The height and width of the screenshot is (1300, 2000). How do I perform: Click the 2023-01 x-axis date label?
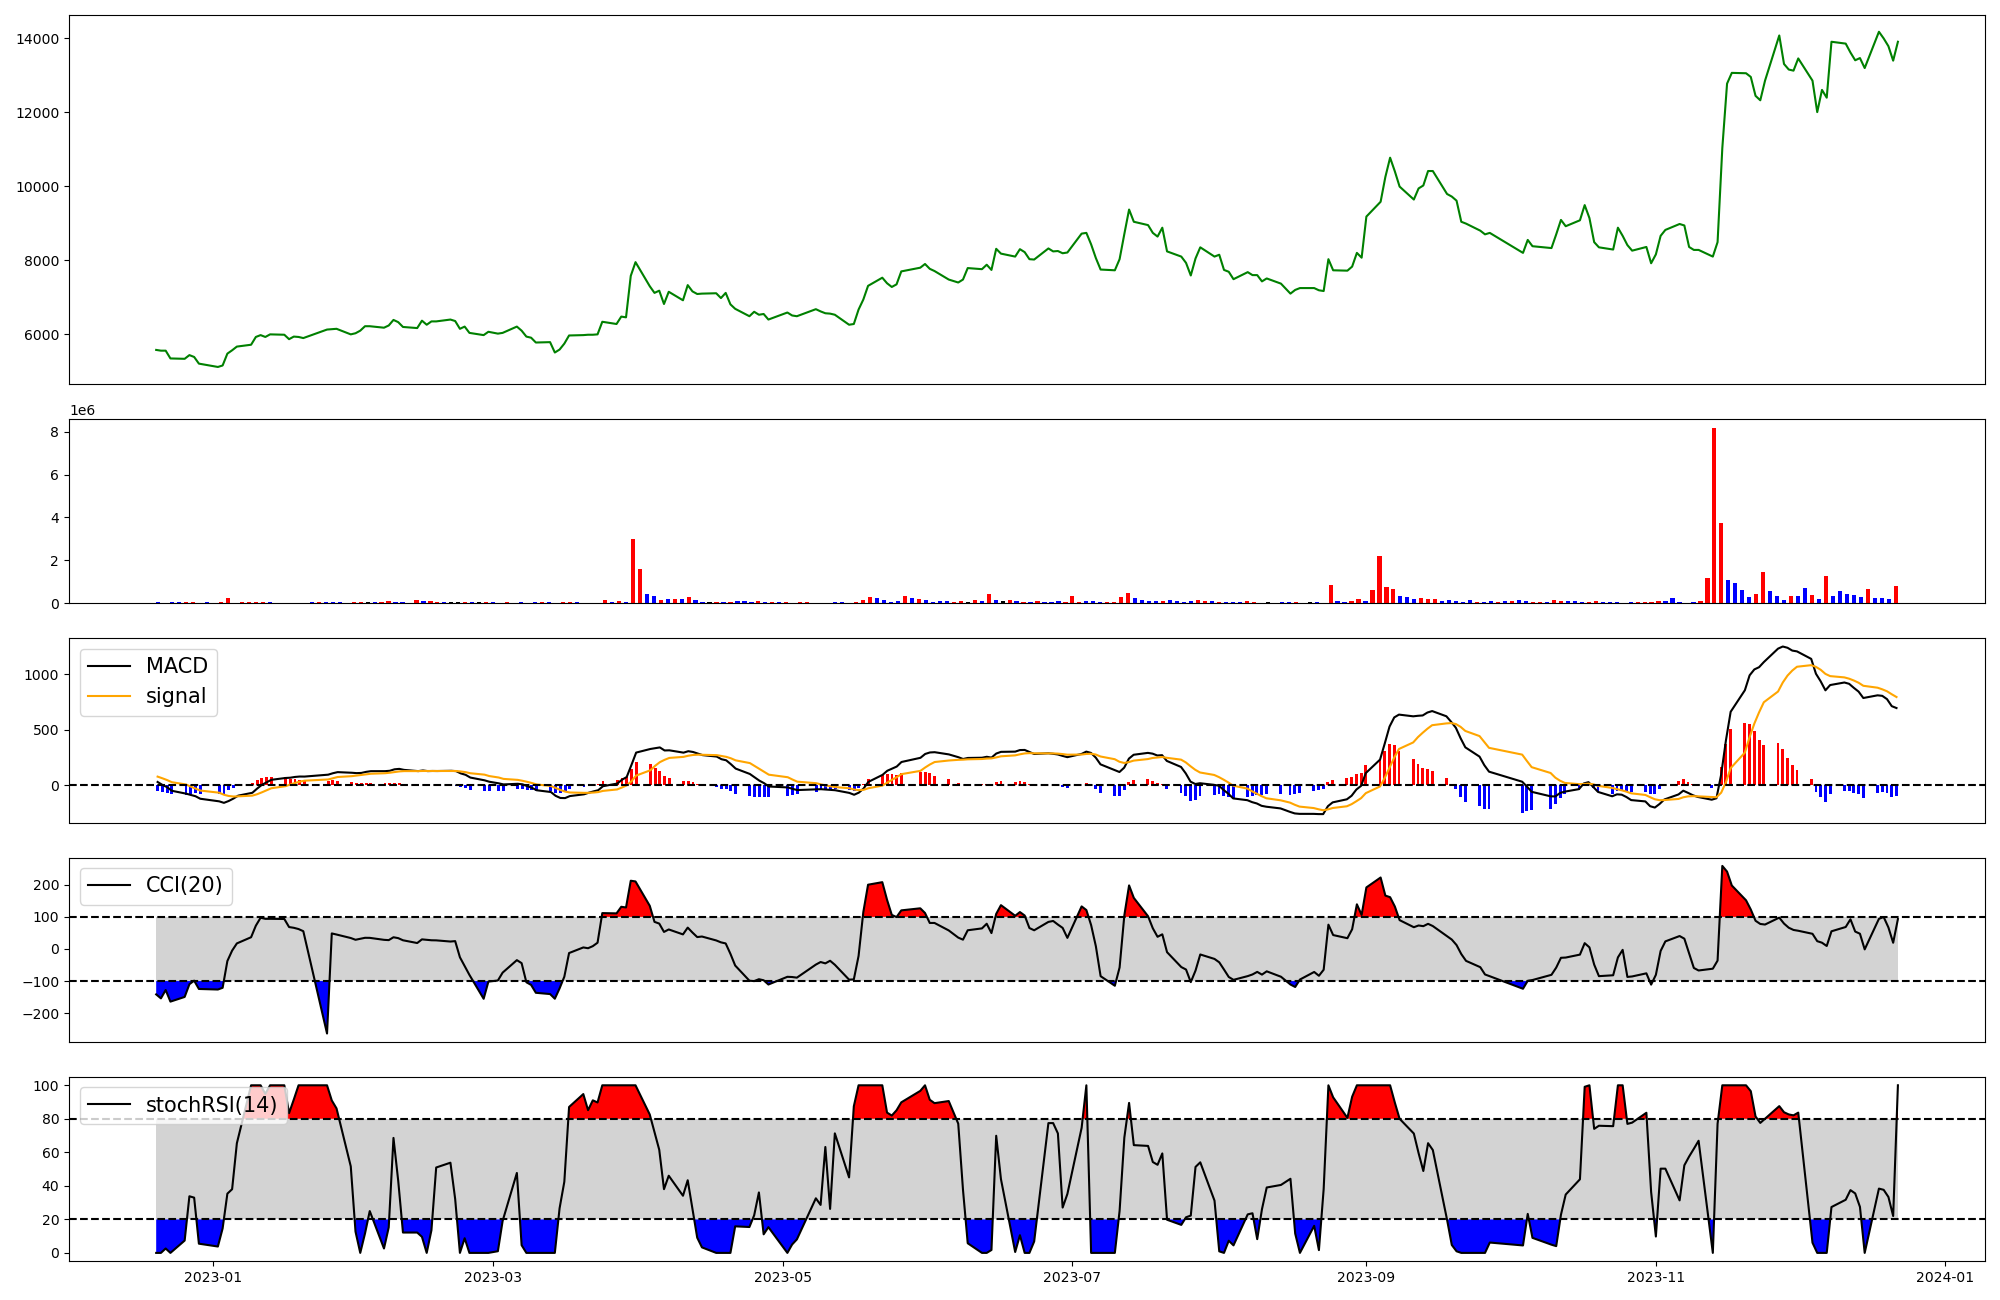tap(213, 1277)
